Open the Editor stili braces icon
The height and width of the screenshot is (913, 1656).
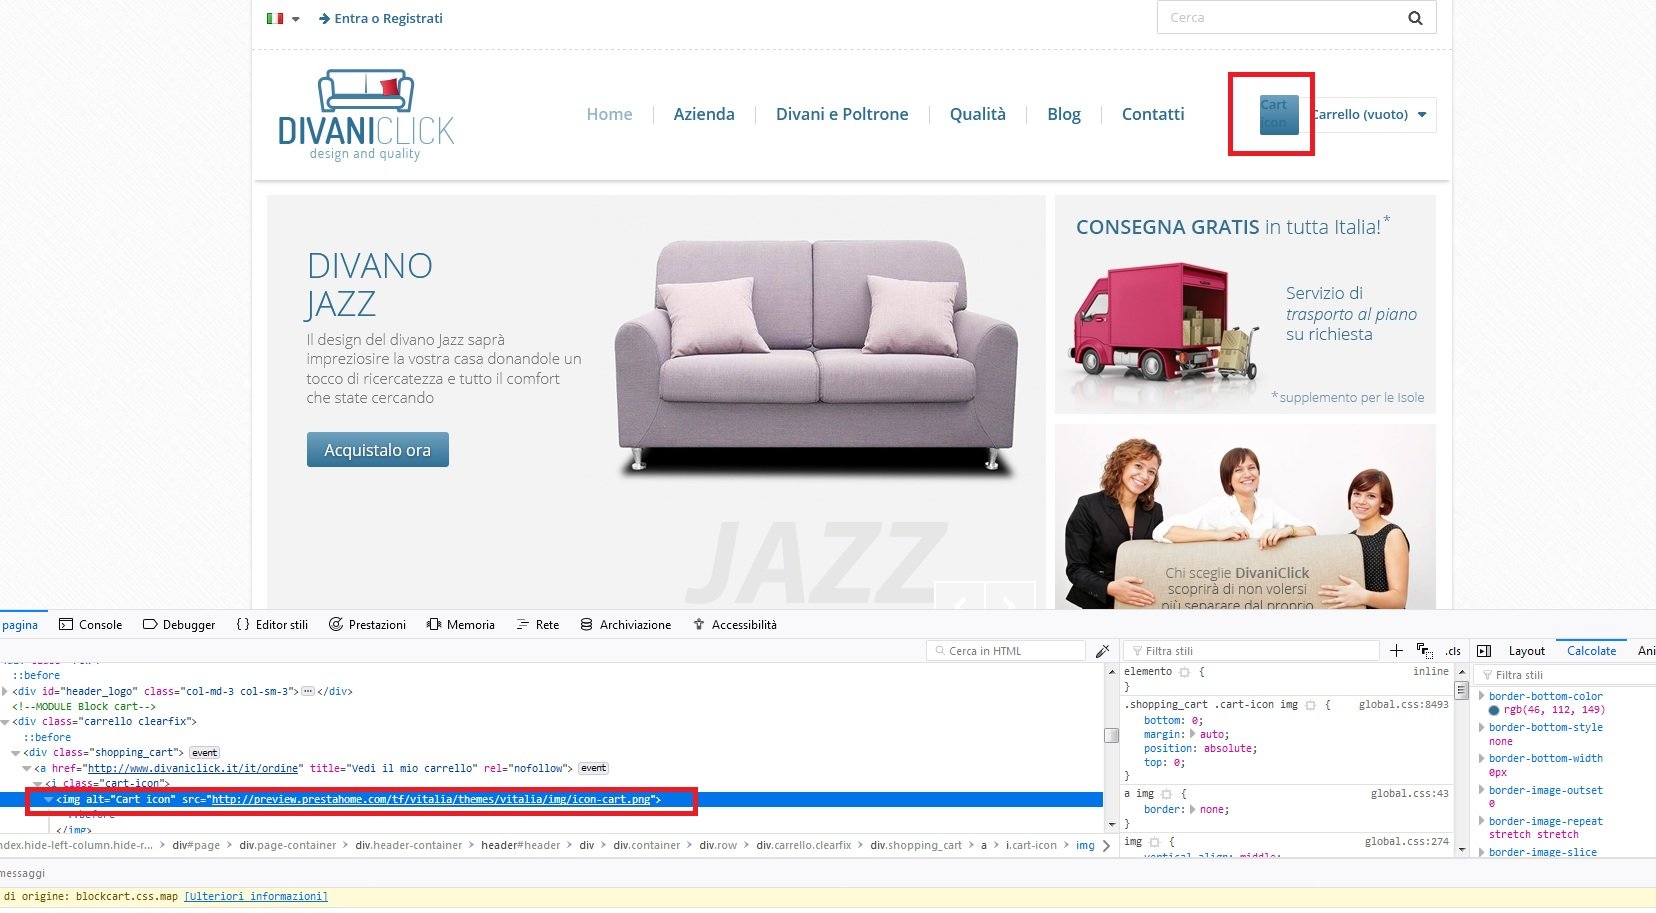pos(243,624)
